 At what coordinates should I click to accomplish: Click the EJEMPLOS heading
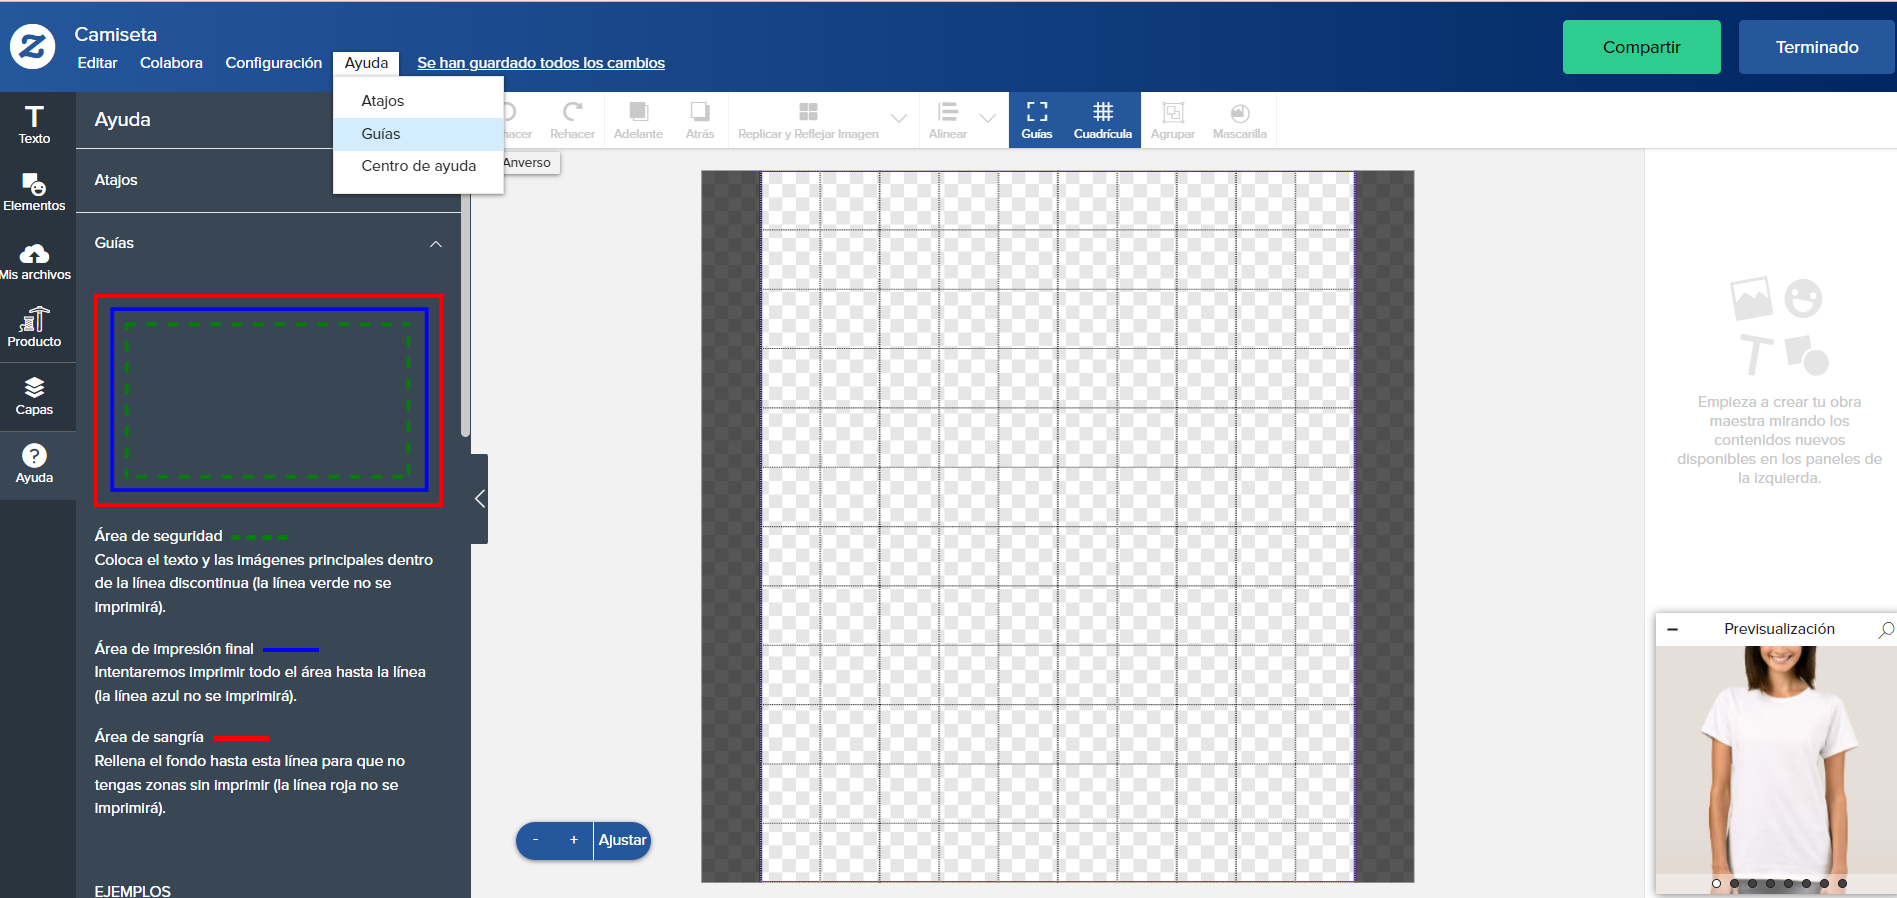pos(133,891)
